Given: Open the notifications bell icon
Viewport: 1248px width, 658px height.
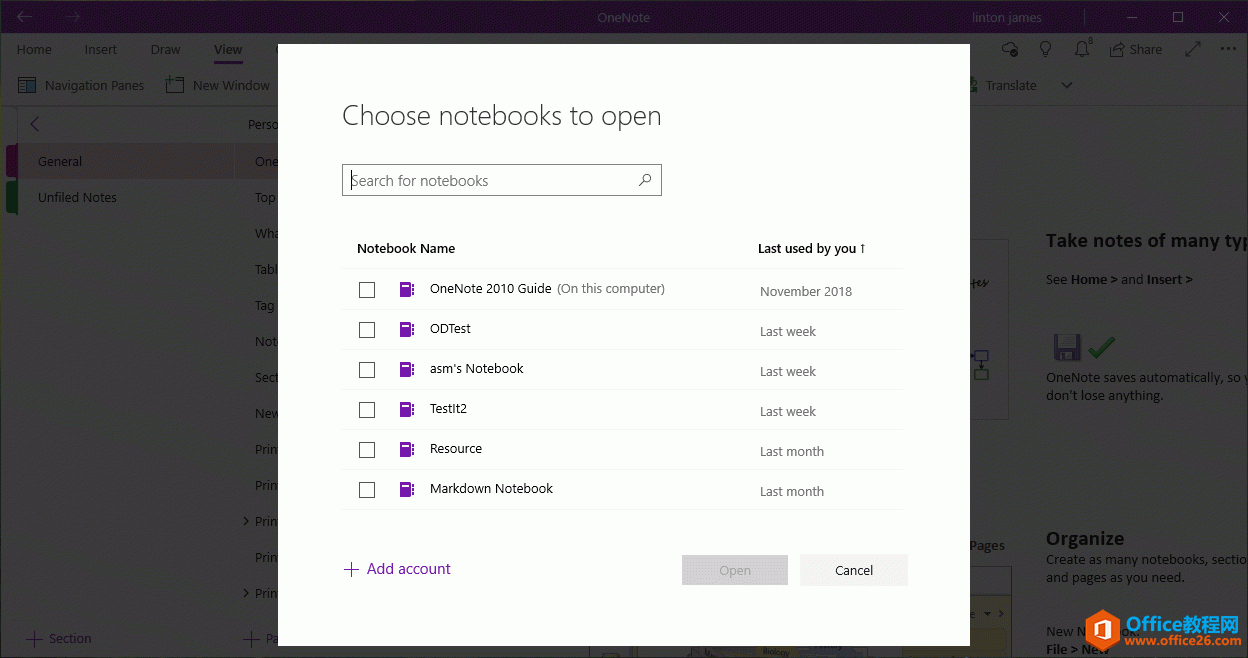Looking at the screenshot, I should (1082, 48).
